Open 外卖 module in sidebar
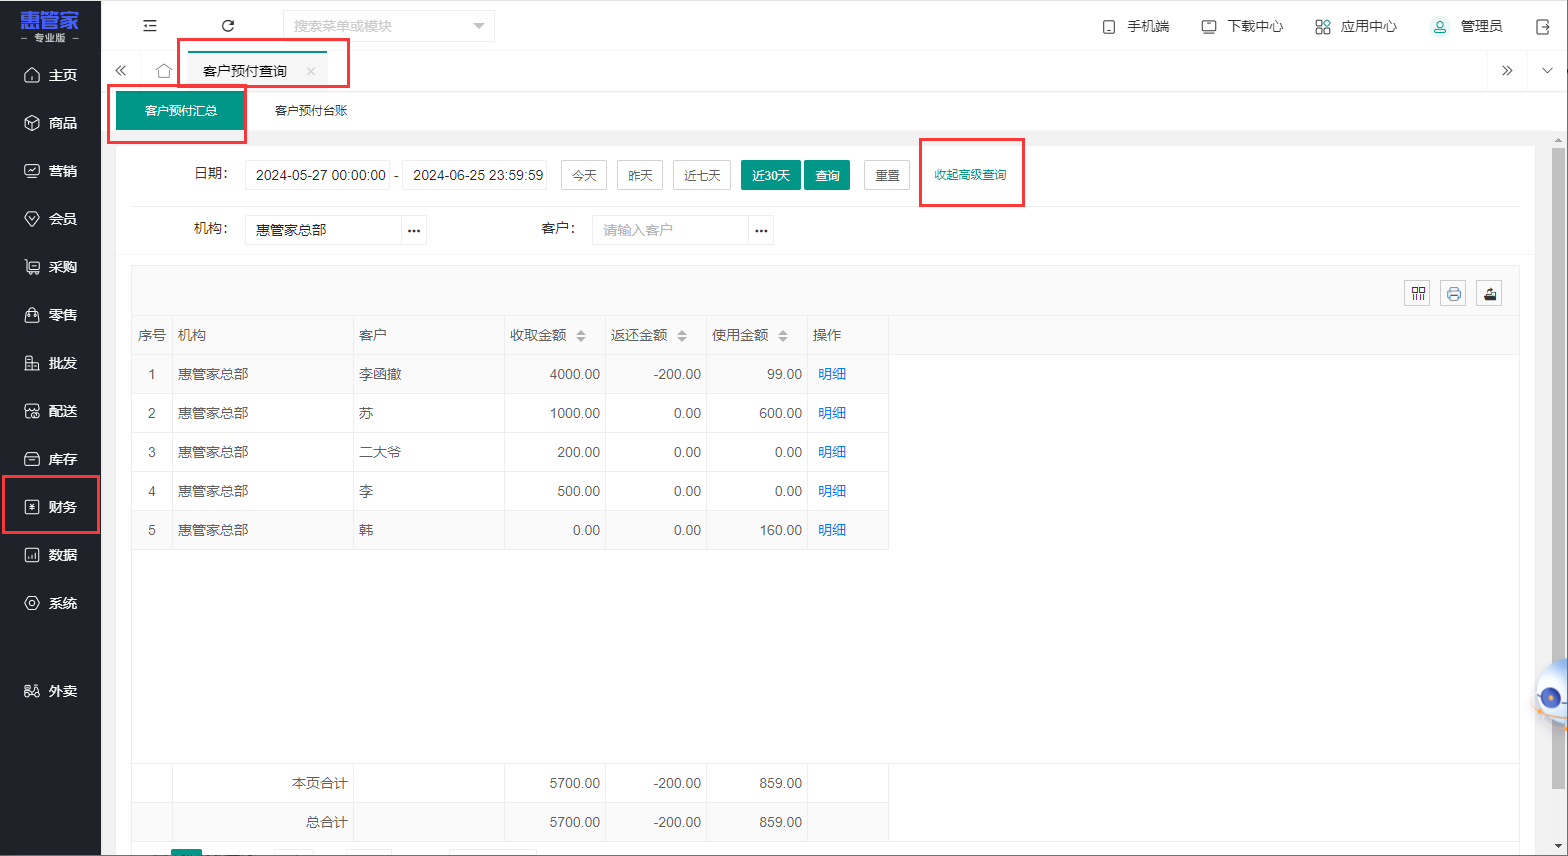The image size is (1568, 856). pos(50,691)
